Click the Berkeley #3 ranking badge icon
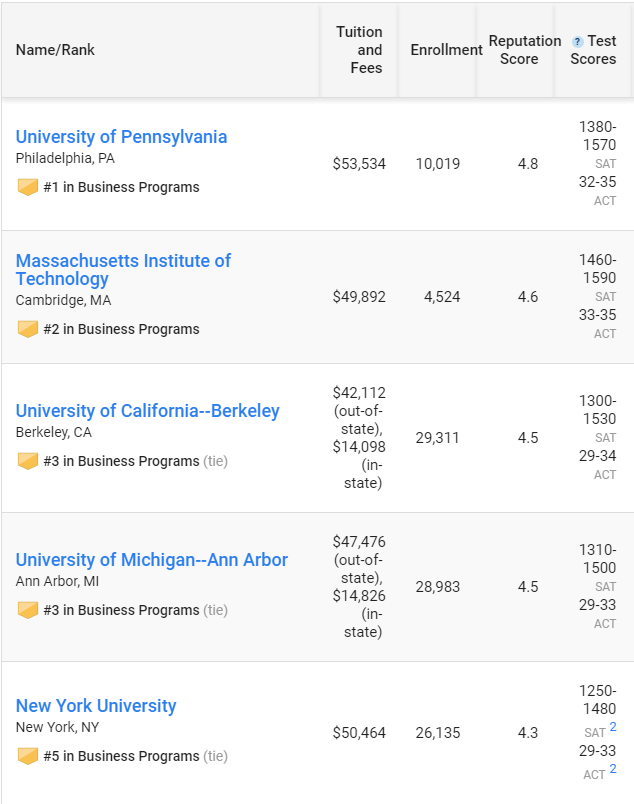 (x=28, y=461)
